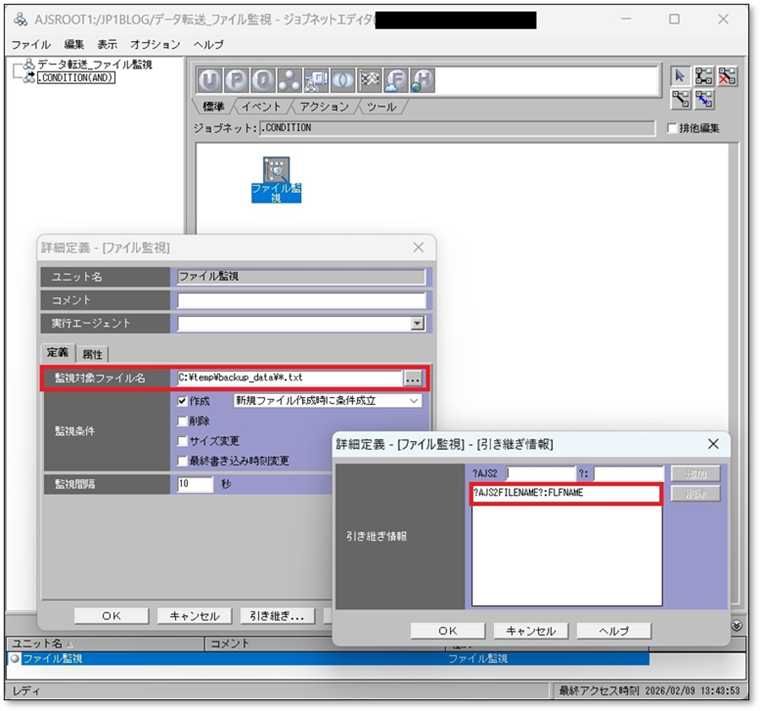Screen dimensions: 760x711
Task: Click the UNIX job (U) toolbar icon
Action: (x=209, y=81)
